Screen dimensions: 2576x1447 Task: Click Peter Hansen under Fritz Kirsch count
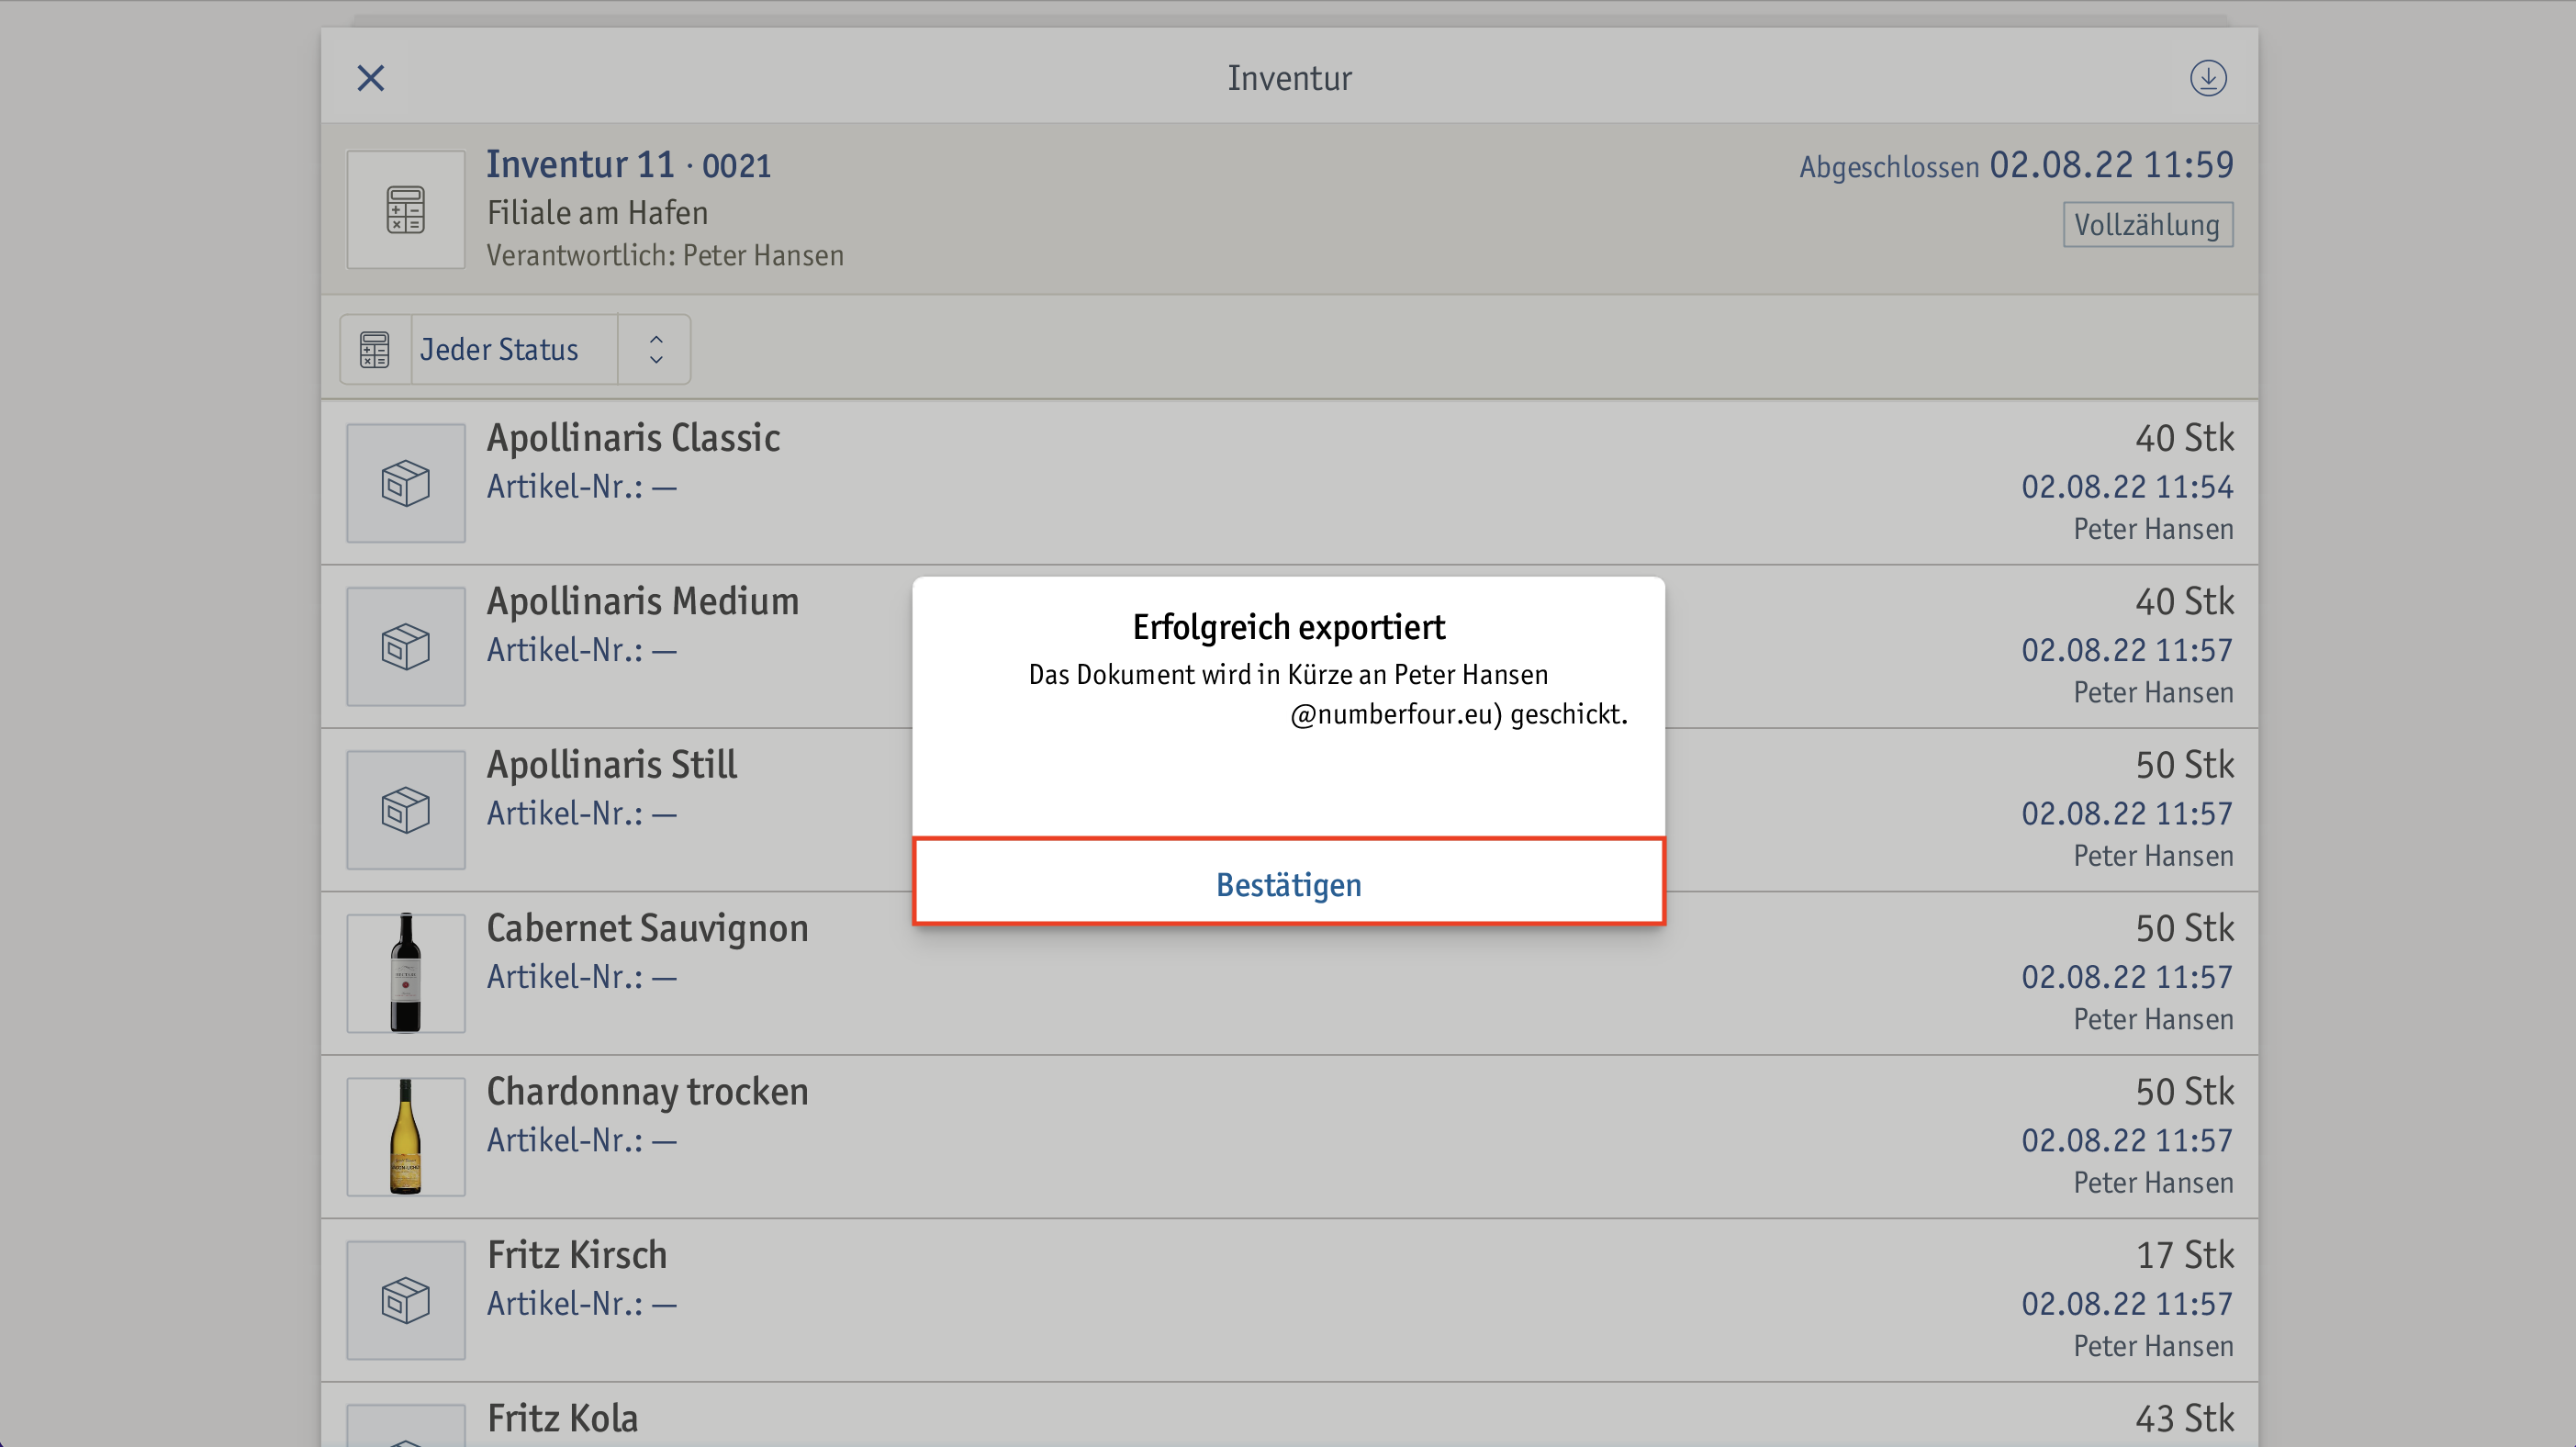[x=2153, y=1346]
